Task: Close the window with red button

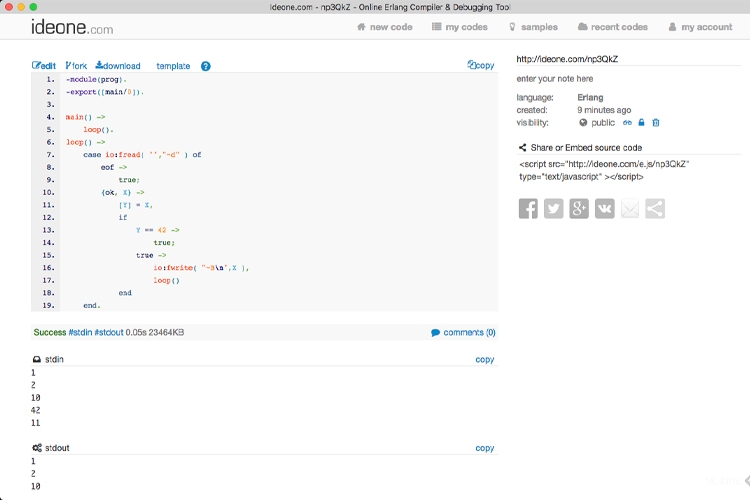Action: tap(9, 7)
